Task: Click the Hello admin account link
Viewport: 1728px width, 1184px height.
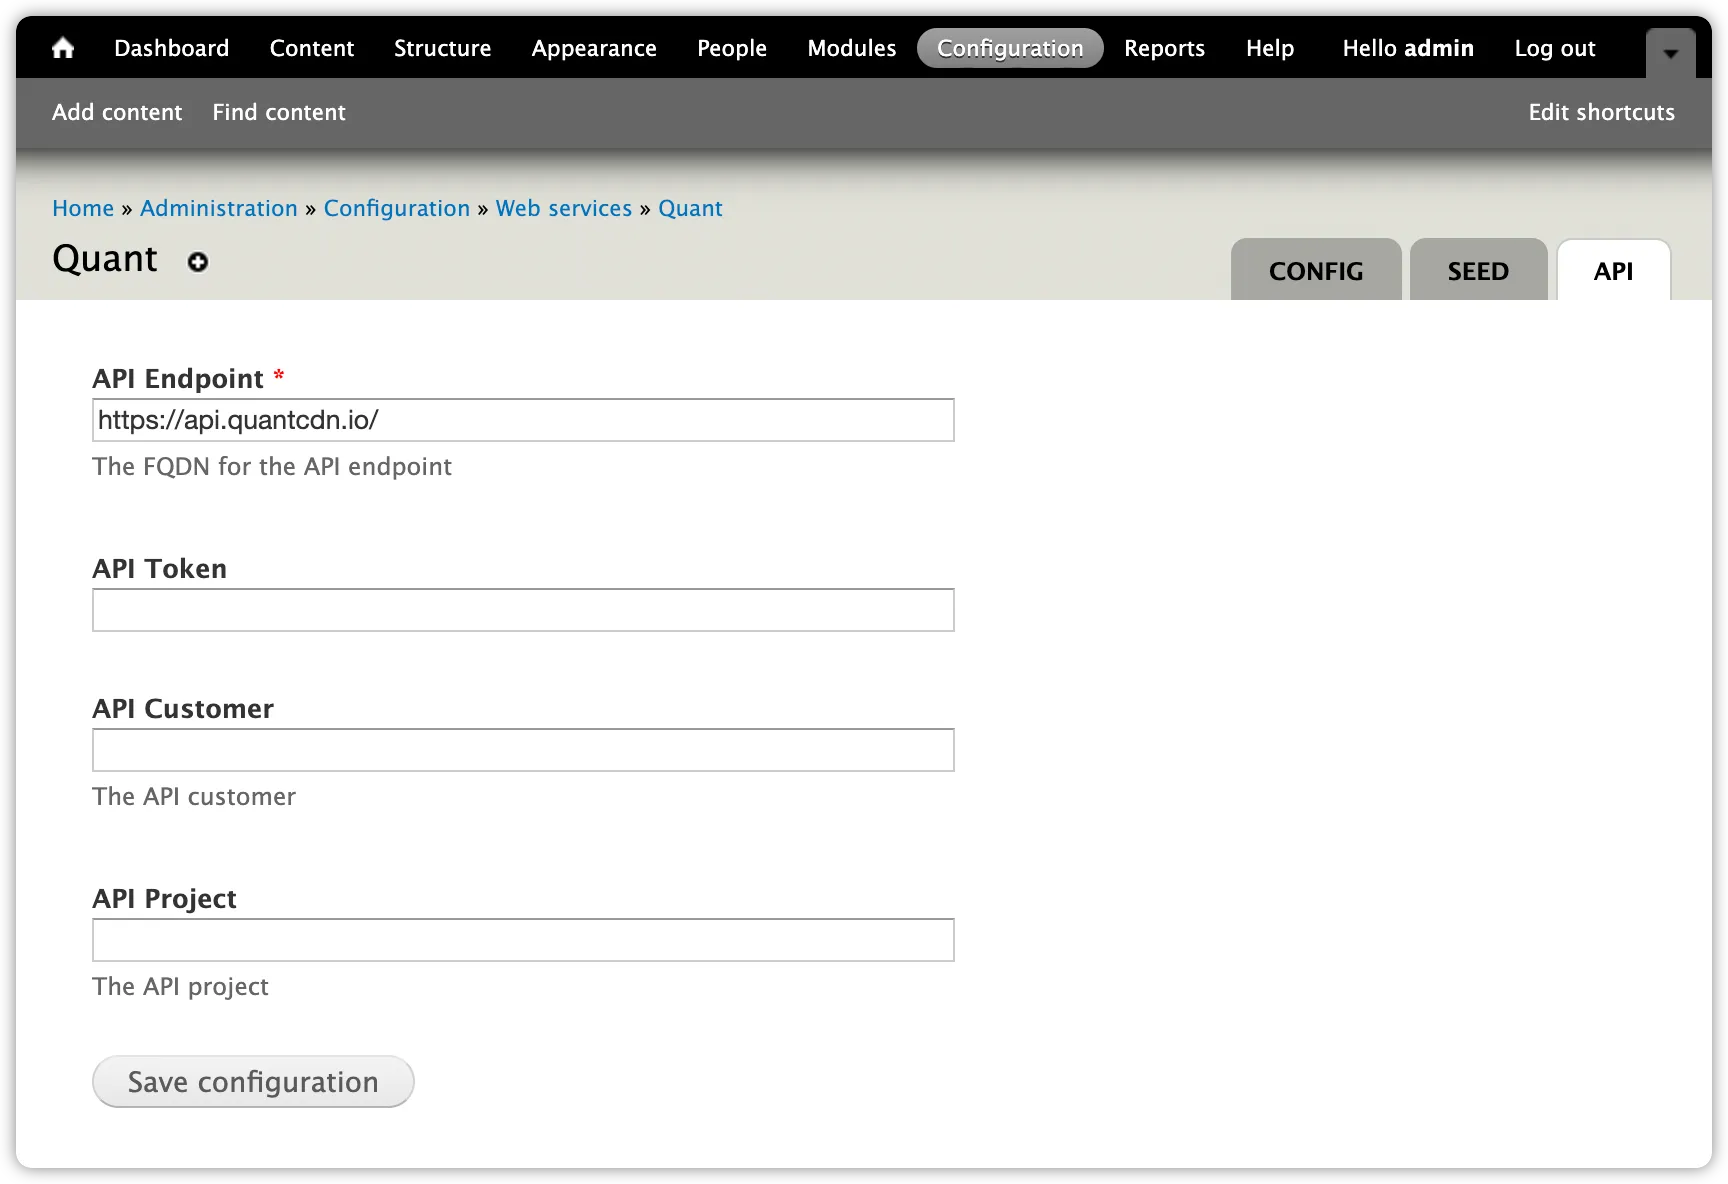Action: (1407, 47)
